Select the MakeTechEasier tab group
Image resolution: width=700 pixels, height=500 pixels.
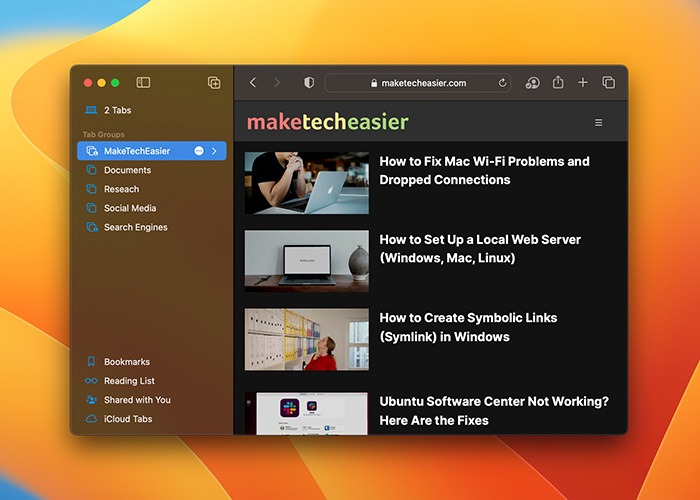click(152, 151)
